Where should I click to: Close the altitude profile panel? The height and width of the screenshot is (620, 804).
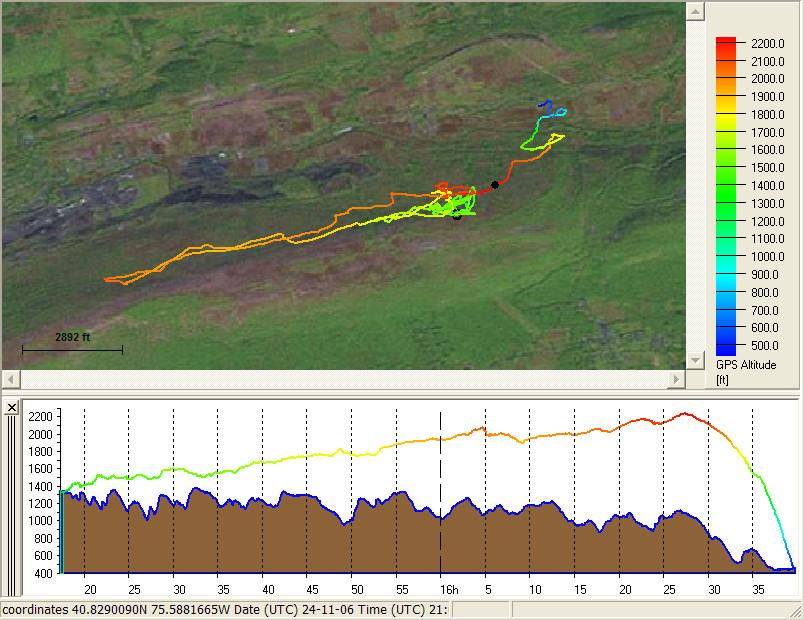12,408
